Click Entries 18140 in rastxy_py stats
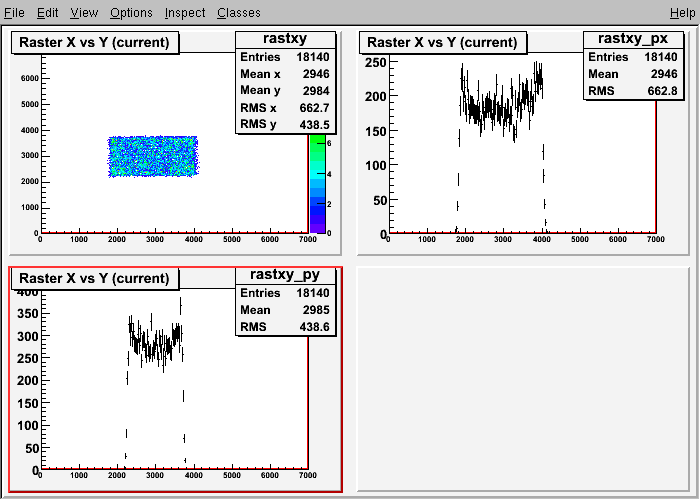Screen dimensions: 700x500 pos(285,293)
